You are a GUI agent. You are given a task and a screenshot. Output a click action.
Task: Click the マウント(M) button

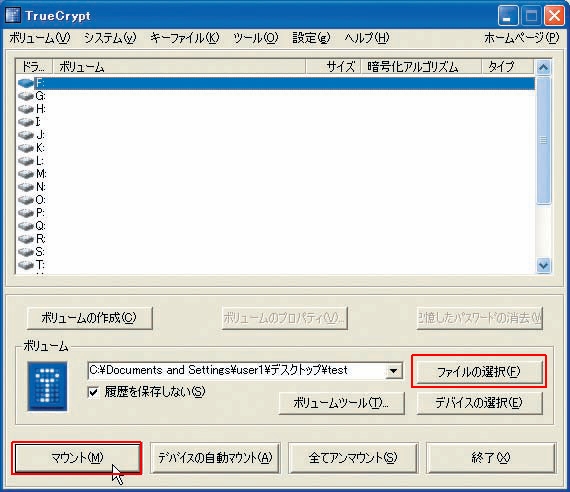[x=77, y=458]
